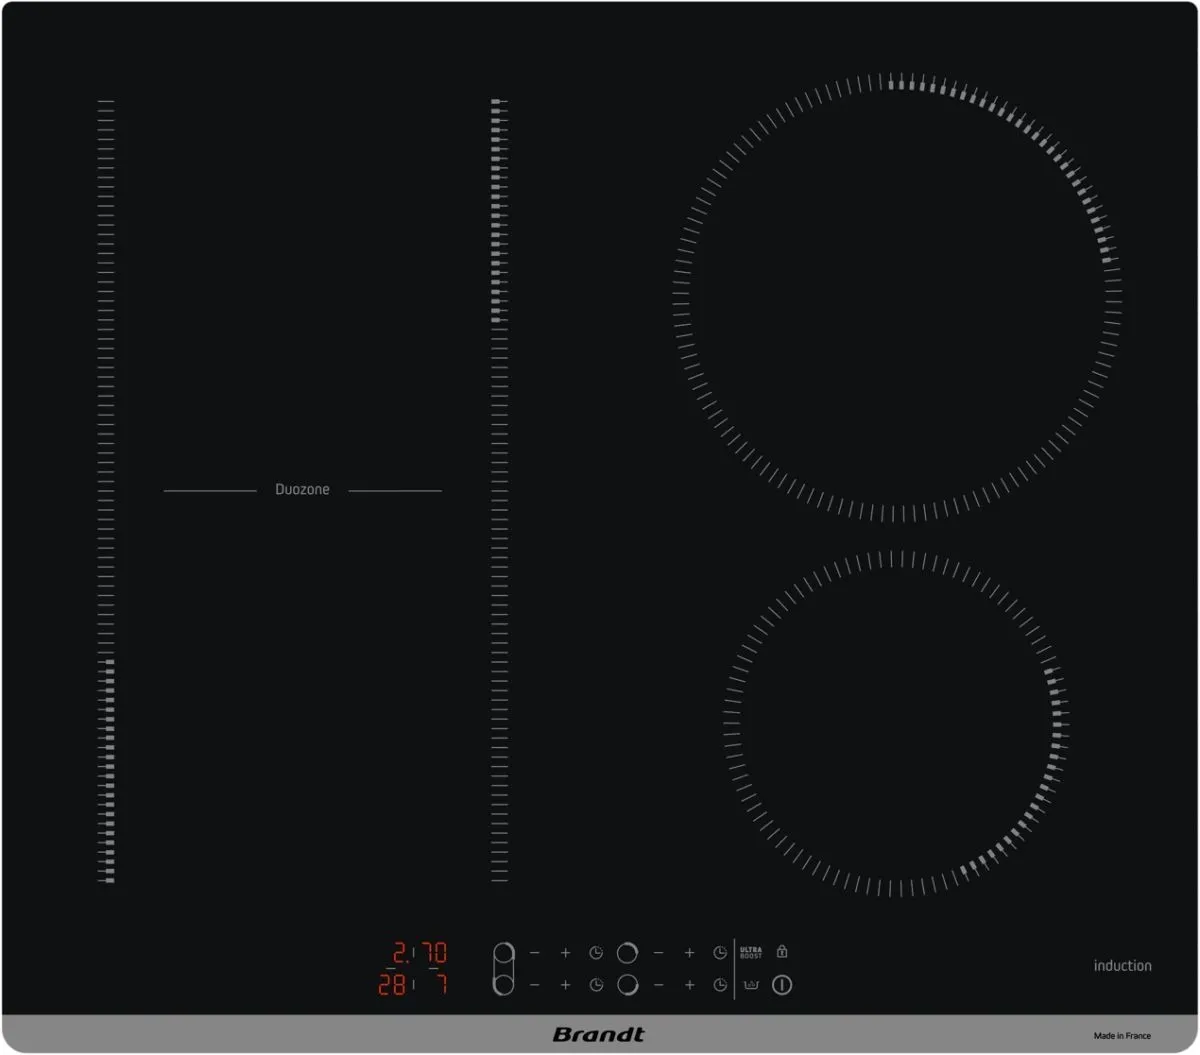Select the front-left Duozone zone selector
Viewport: 1200px width, 1055px height.
tap(503, 986)
